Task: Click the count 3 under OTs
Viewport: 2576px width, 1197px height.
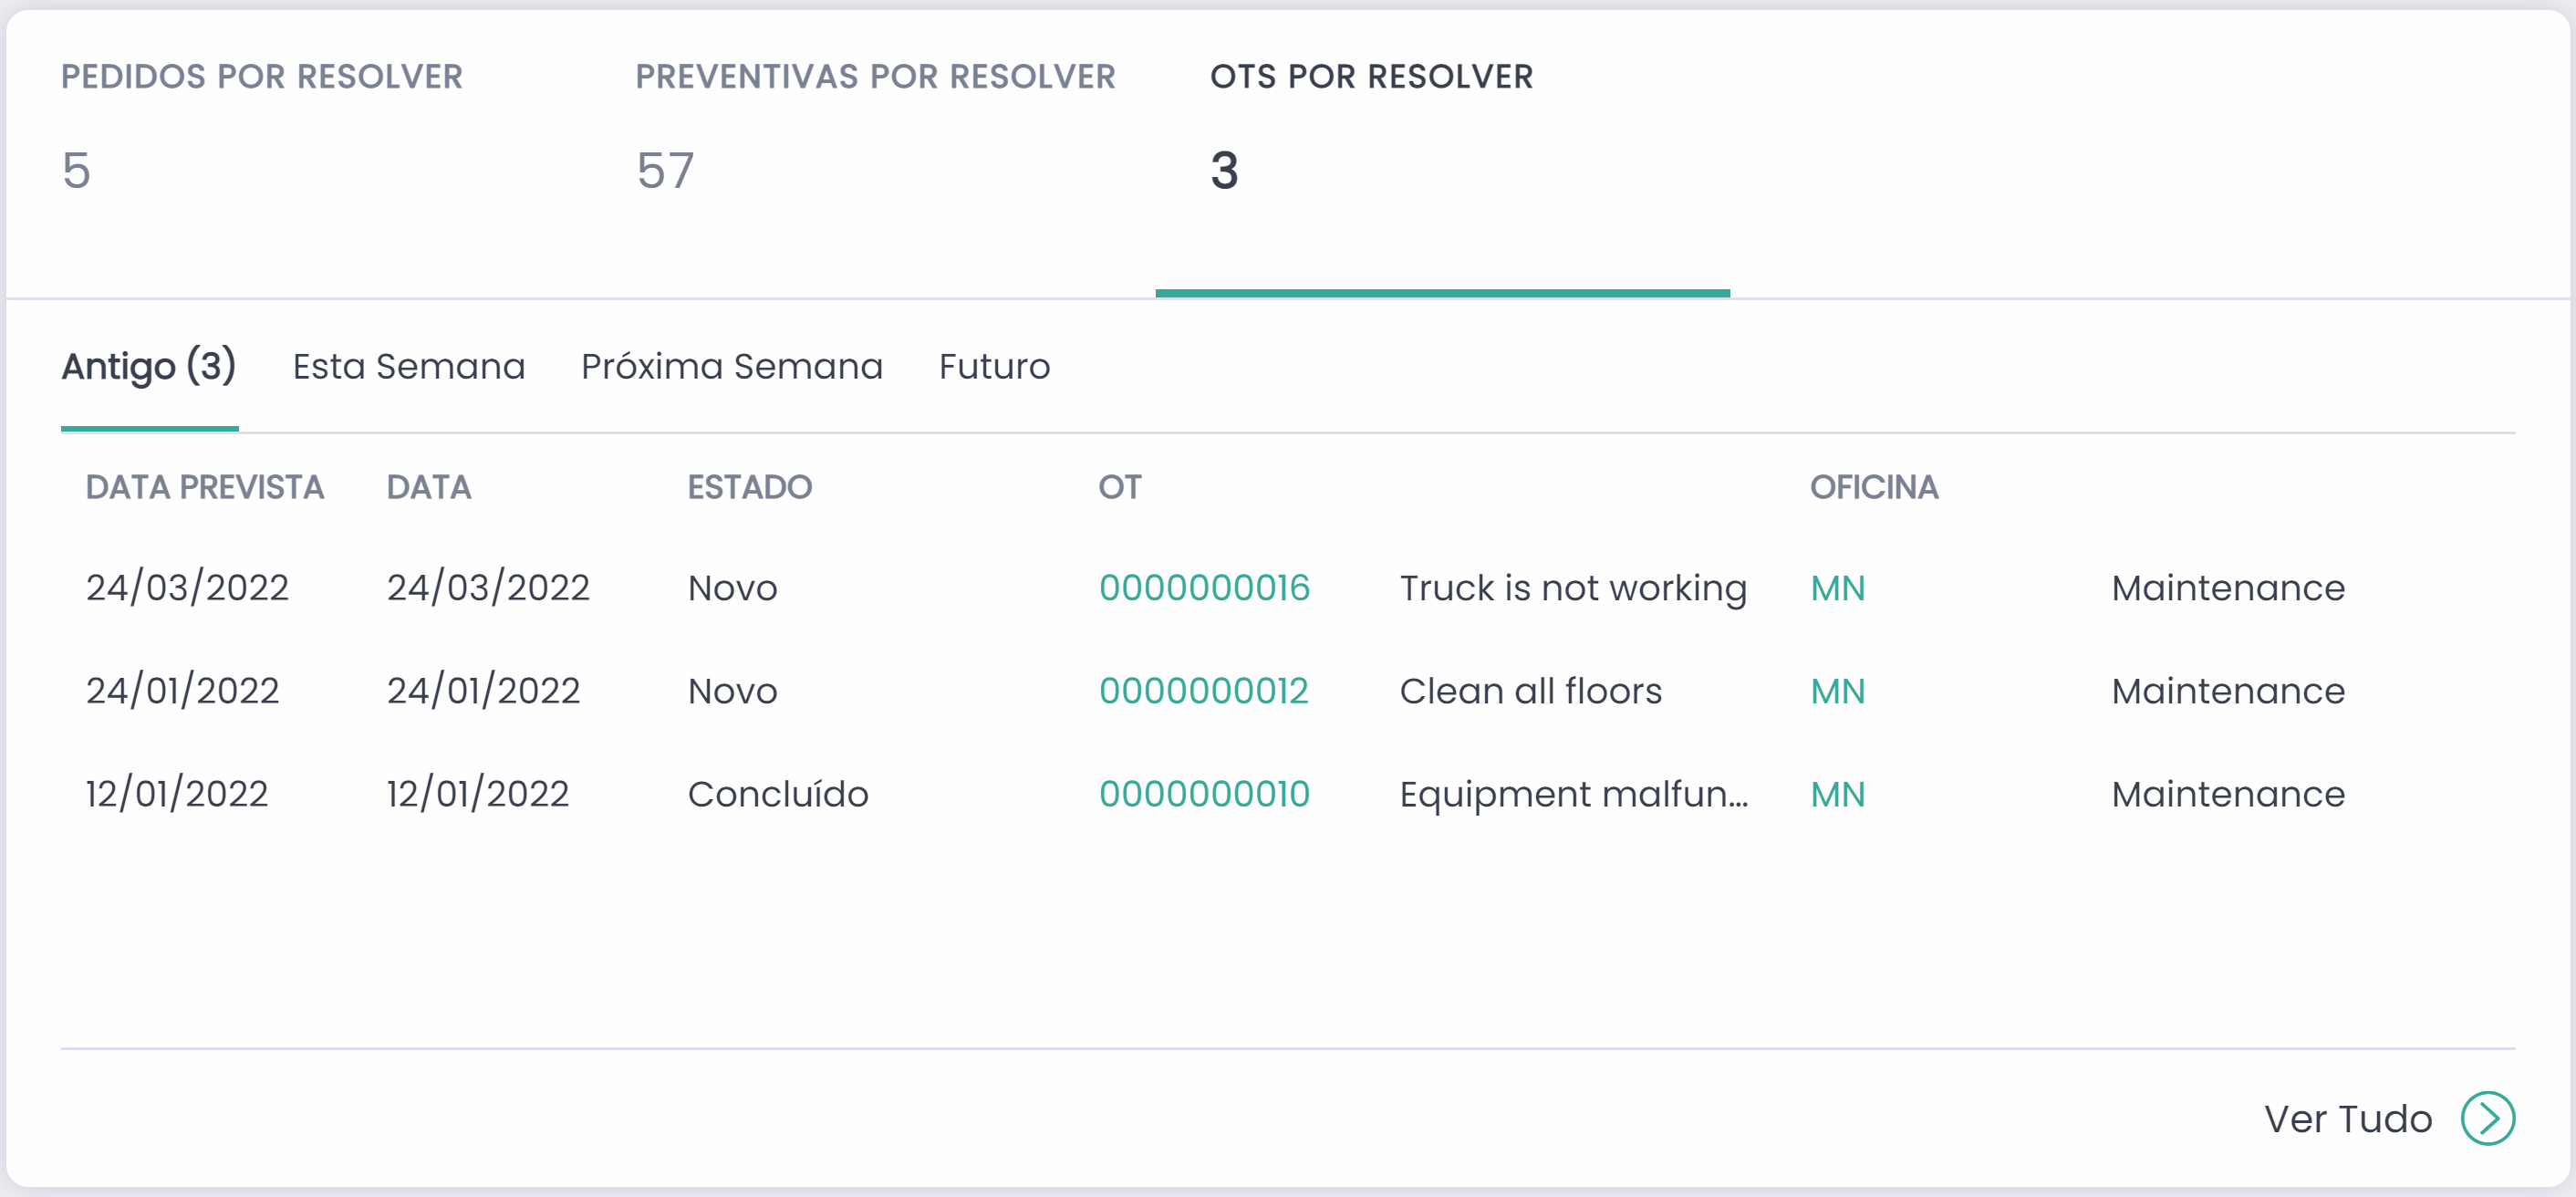Action: coord(1224,169)
